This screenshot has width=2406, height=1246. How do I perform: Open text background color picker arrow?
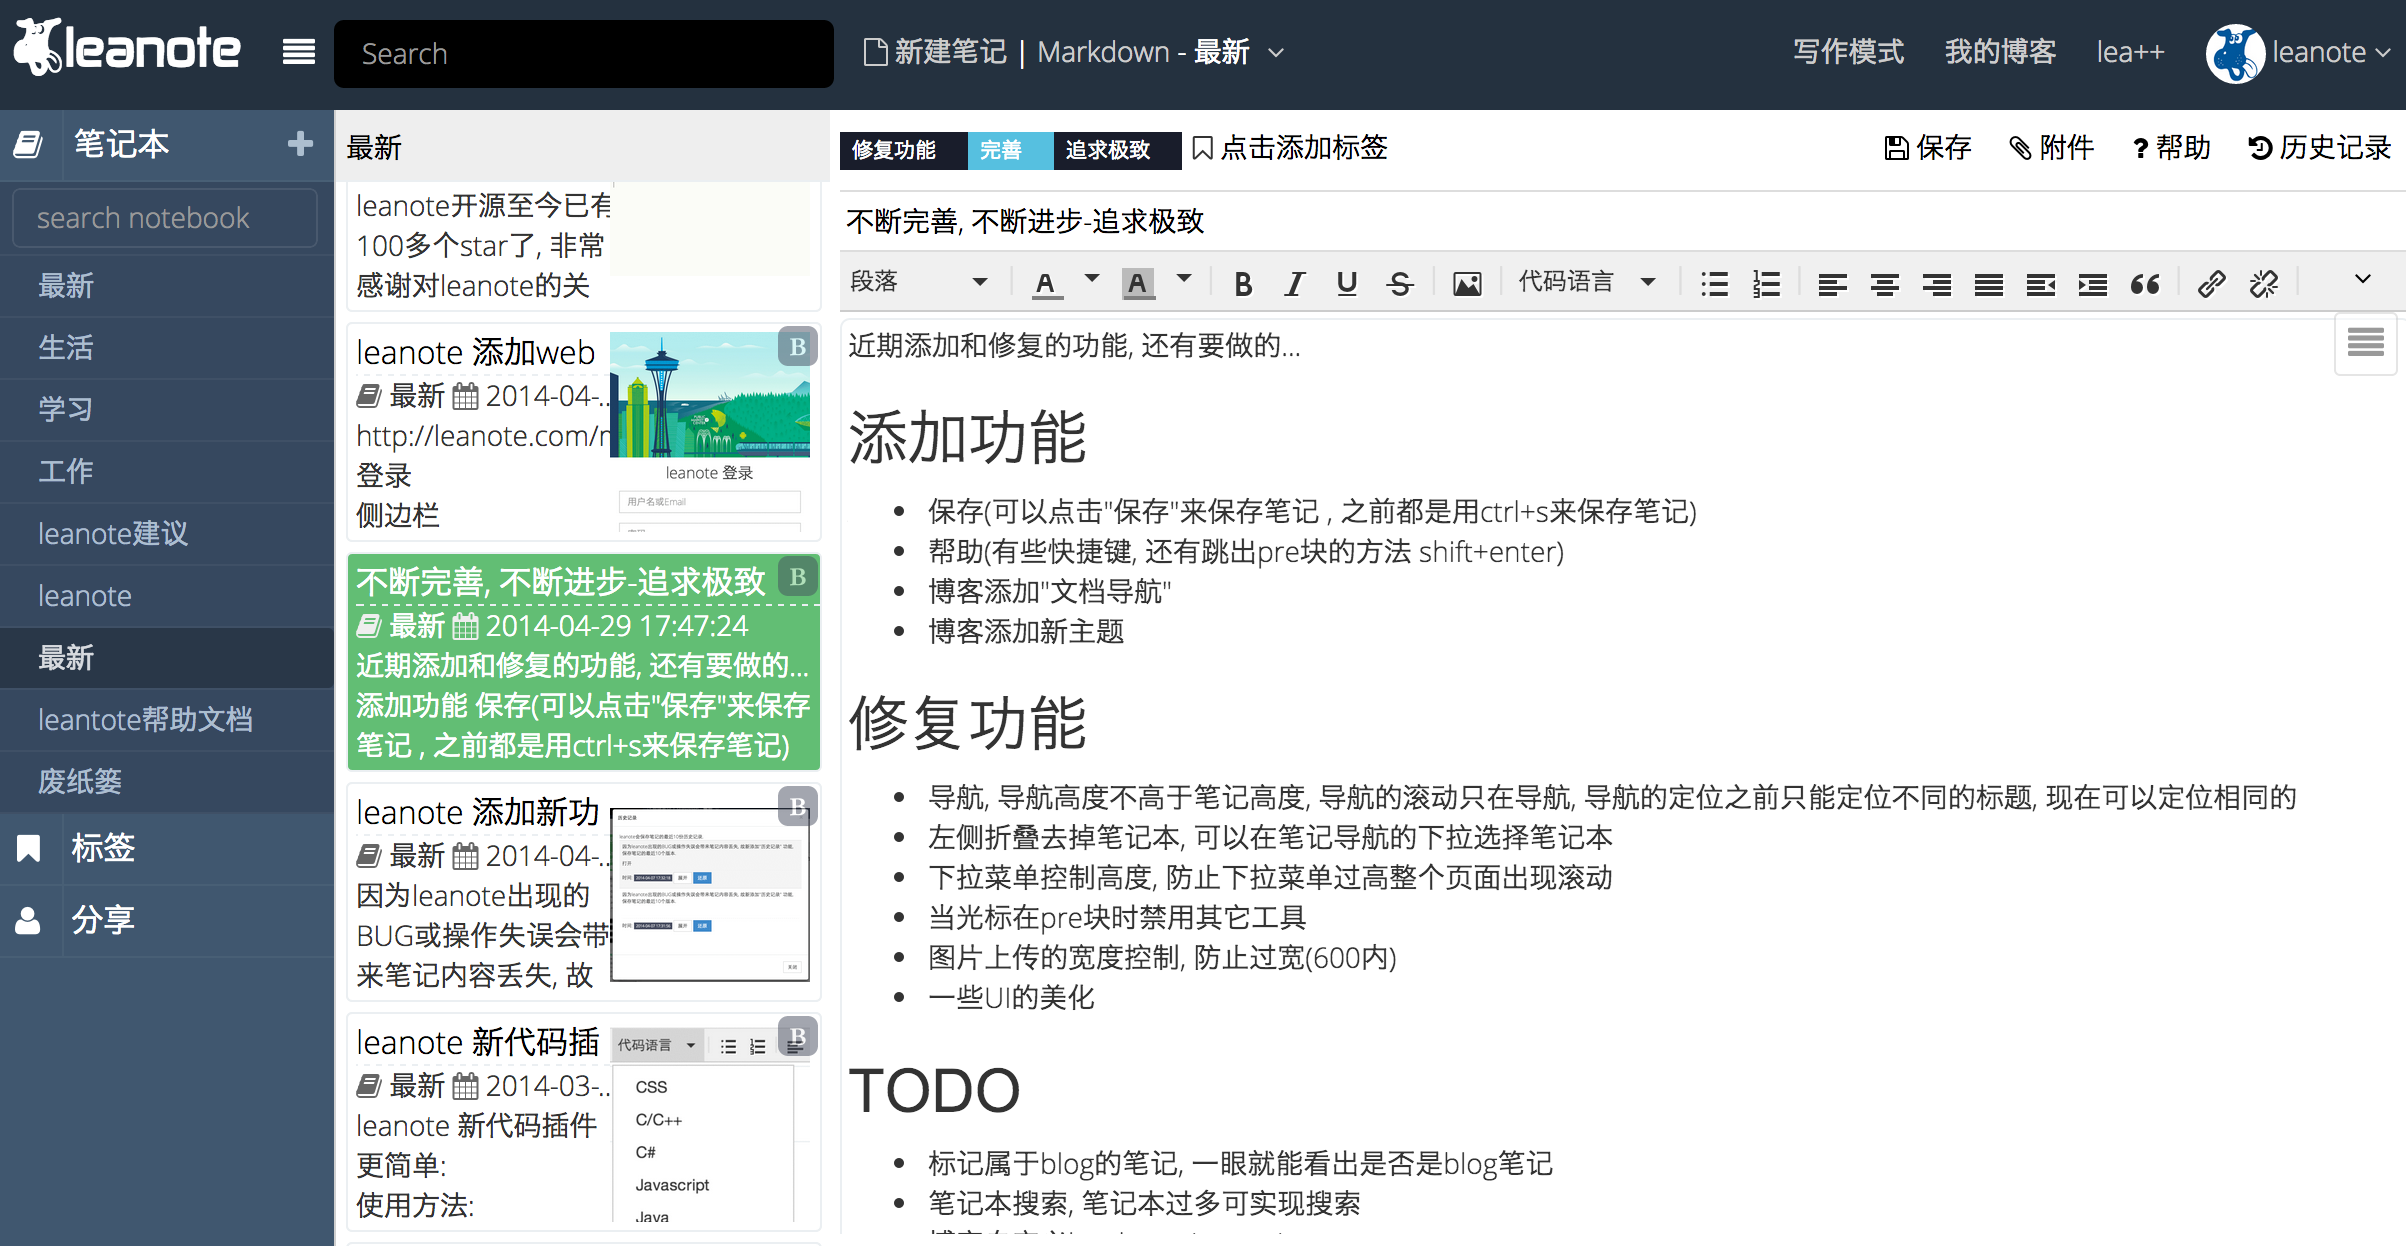pyautogui.click(x=1184, y=280)
